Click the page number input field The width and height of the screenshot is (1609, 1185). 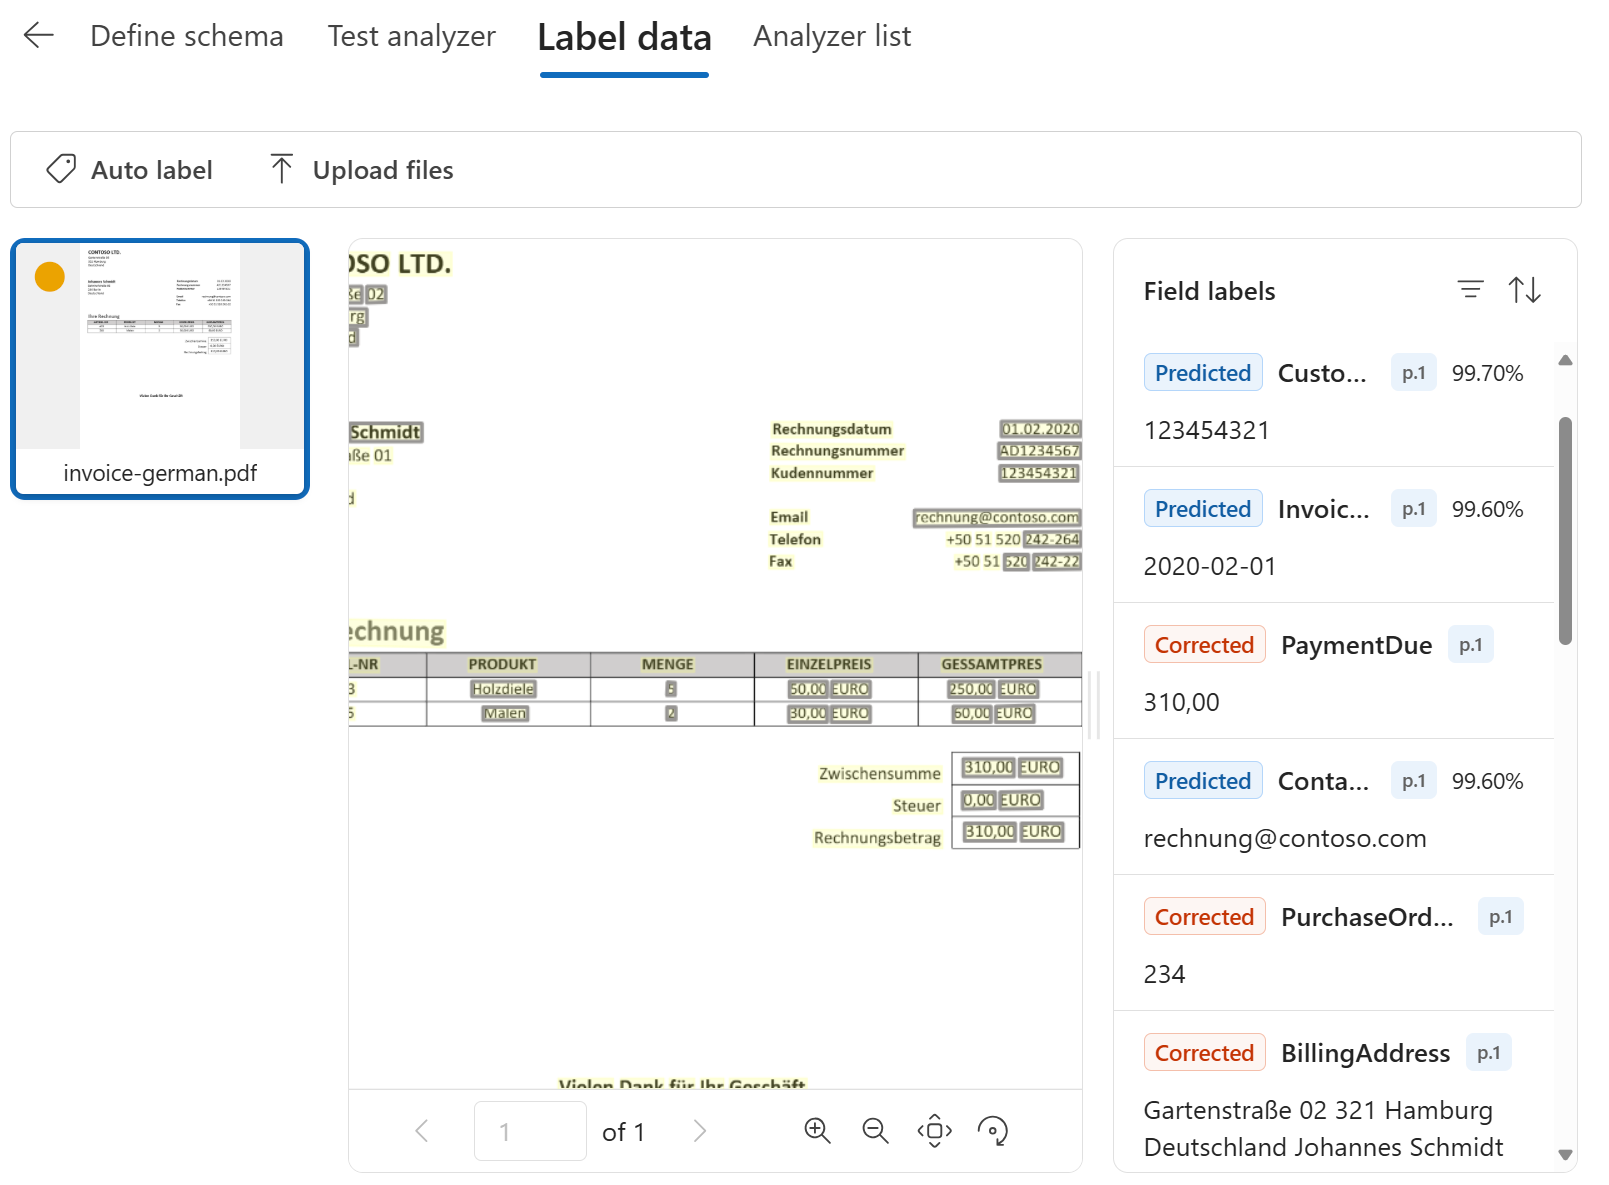tap(530, 1131)
